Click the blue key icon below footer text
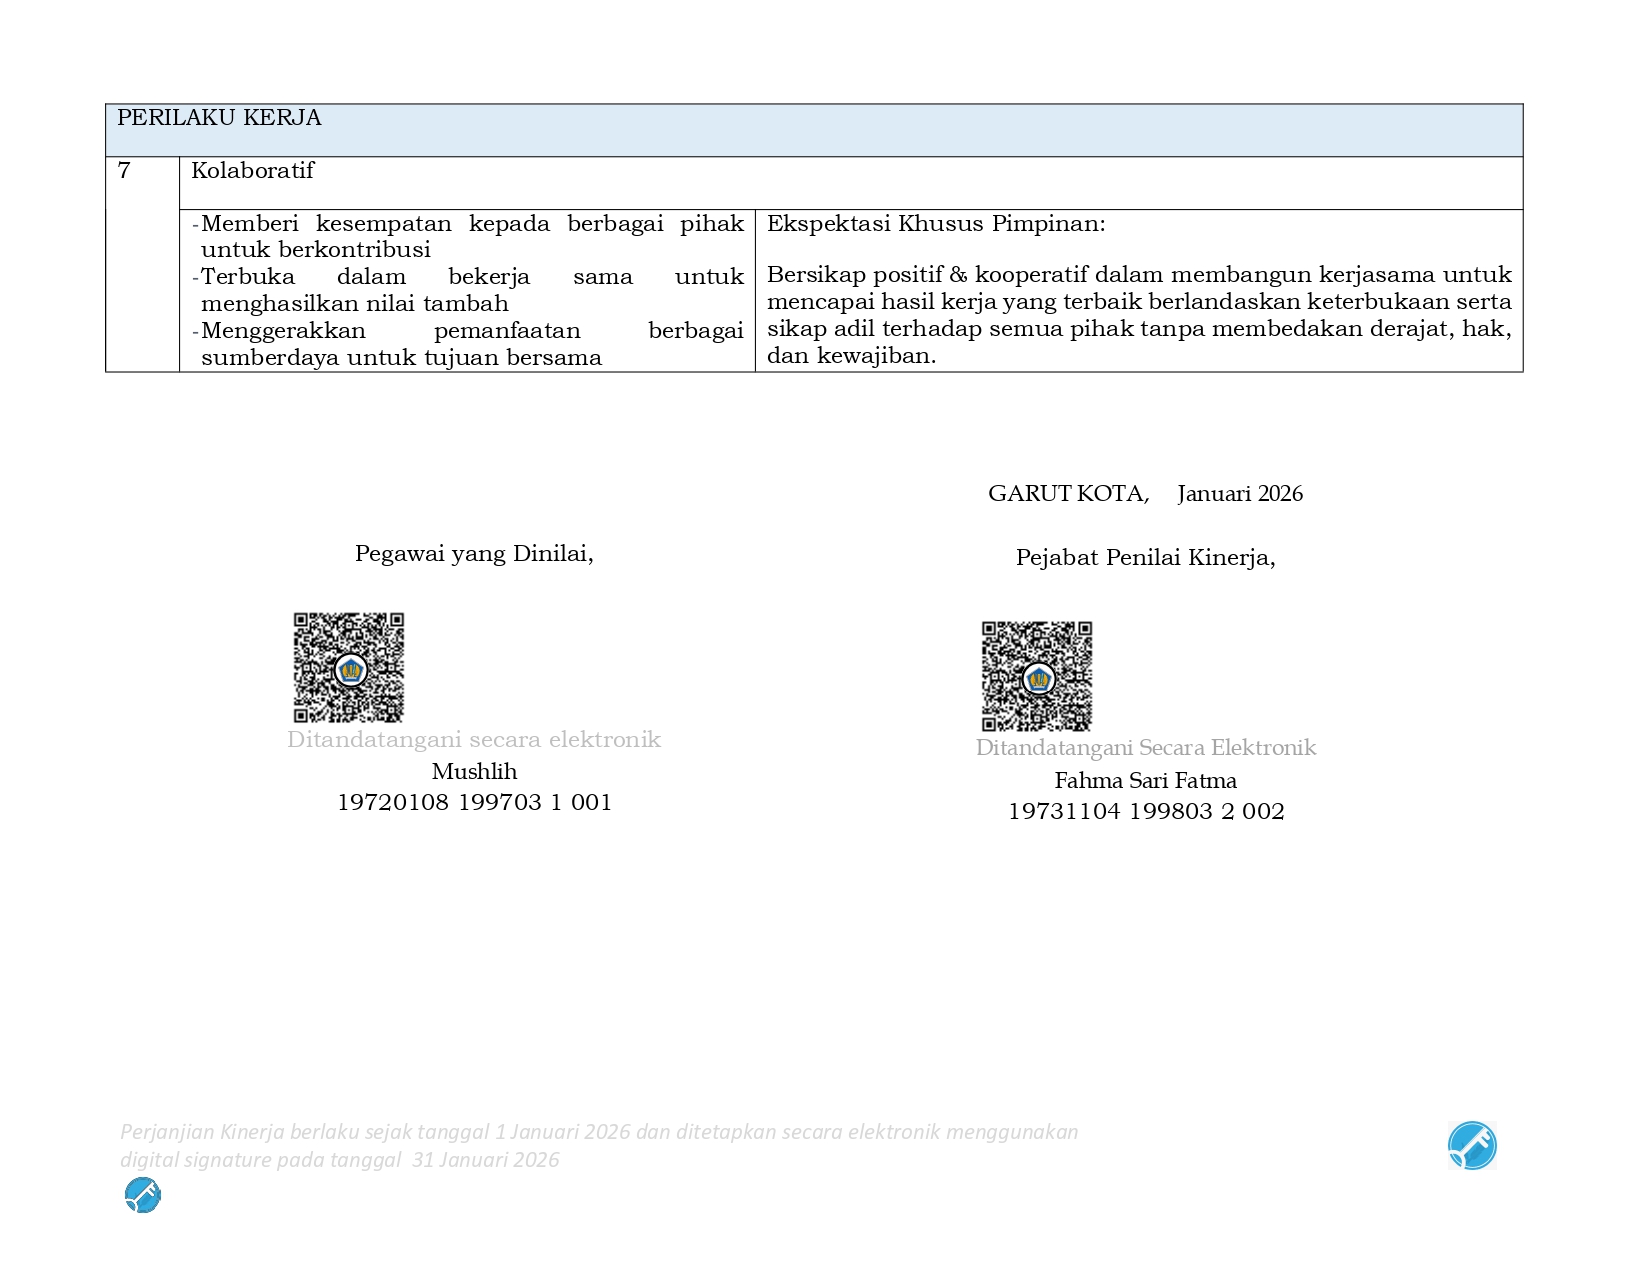The height and width of the screenshot is (1275, 1650). (143, 1195)
